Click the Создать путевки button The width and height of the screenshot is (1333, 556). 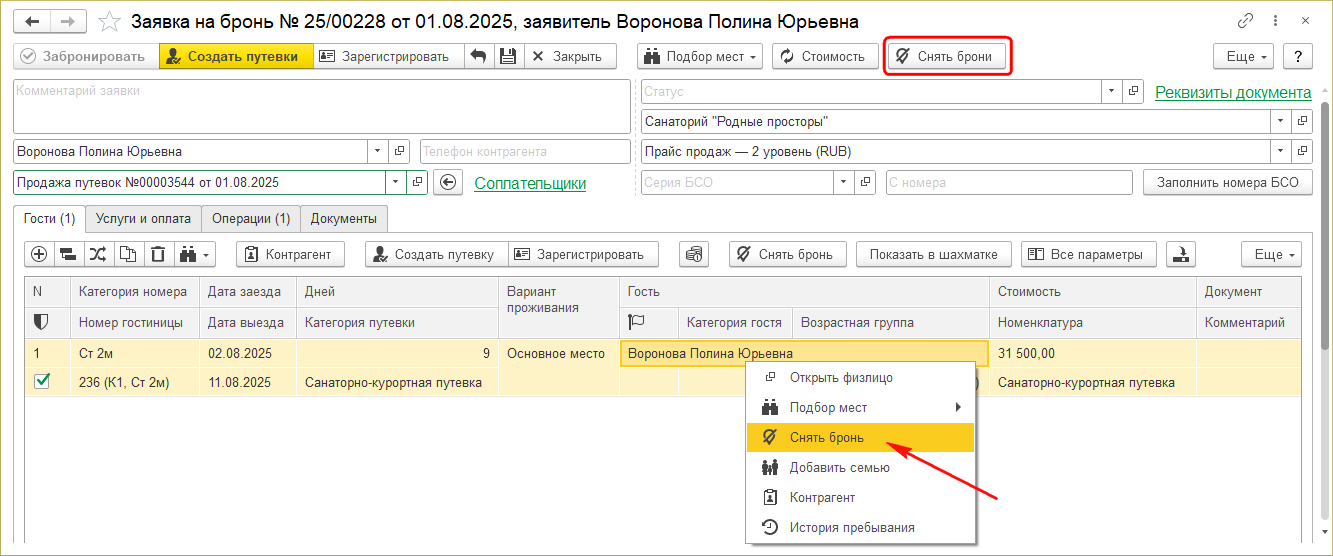[236, 57]
